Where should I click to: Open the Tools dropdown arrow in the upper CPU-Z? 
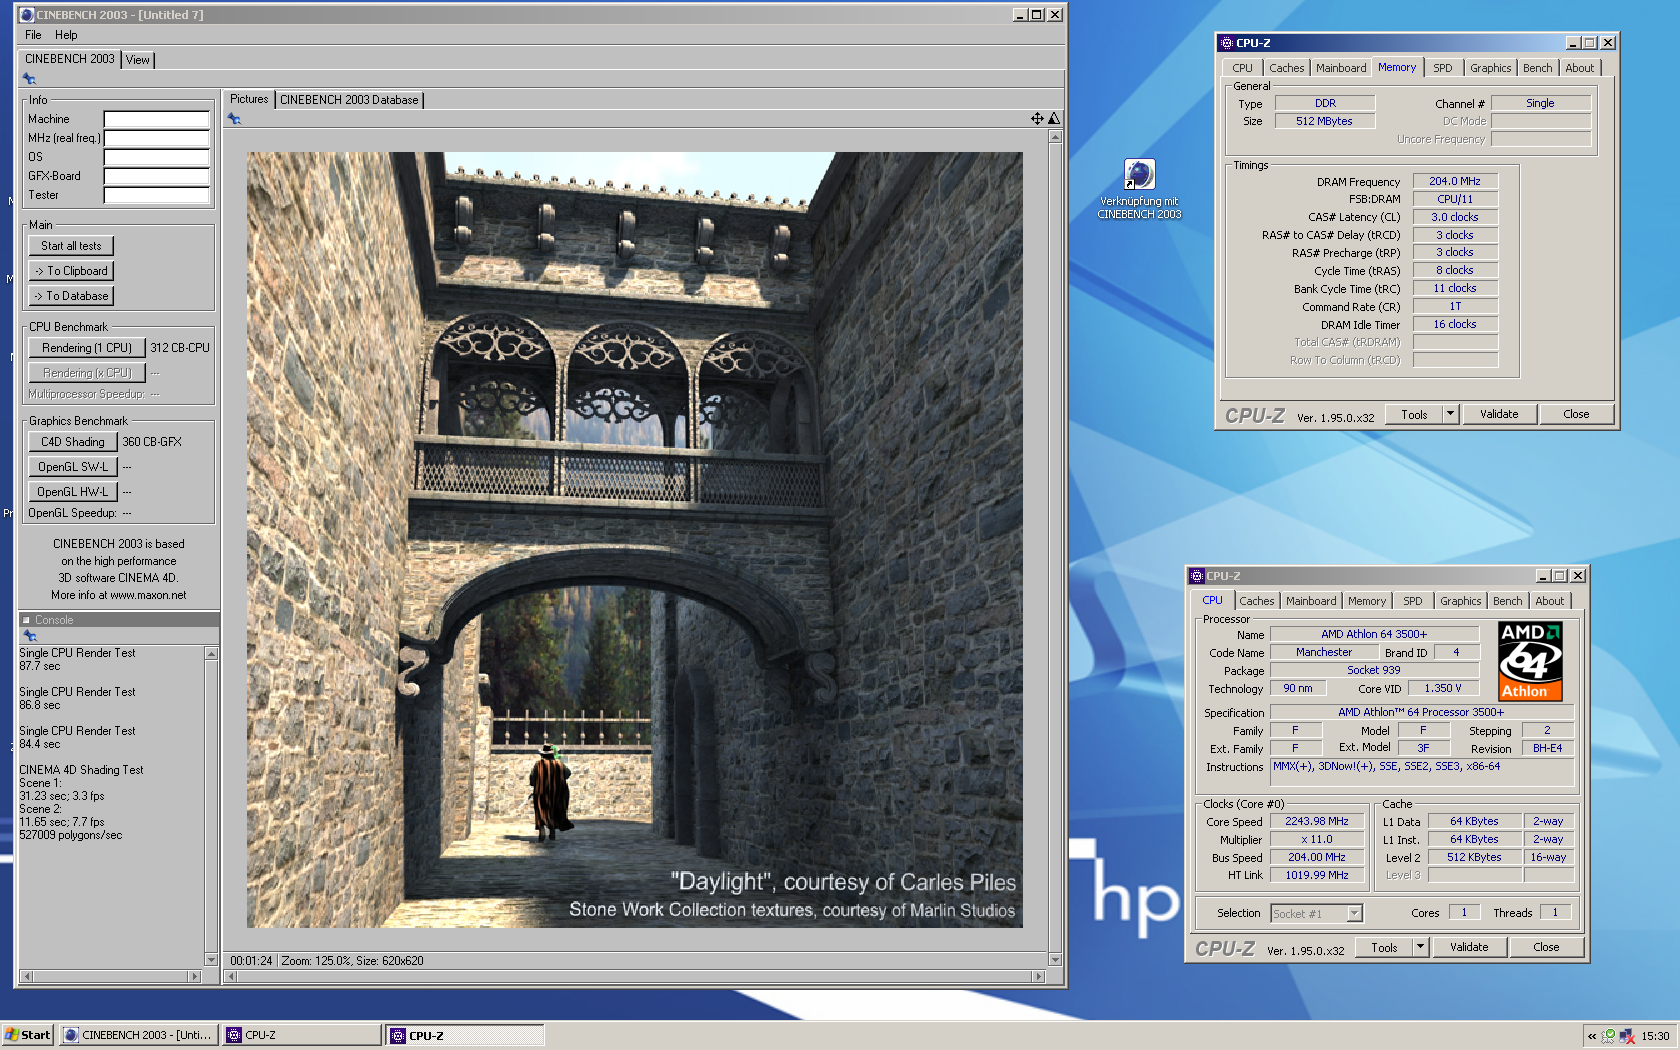1450,414
